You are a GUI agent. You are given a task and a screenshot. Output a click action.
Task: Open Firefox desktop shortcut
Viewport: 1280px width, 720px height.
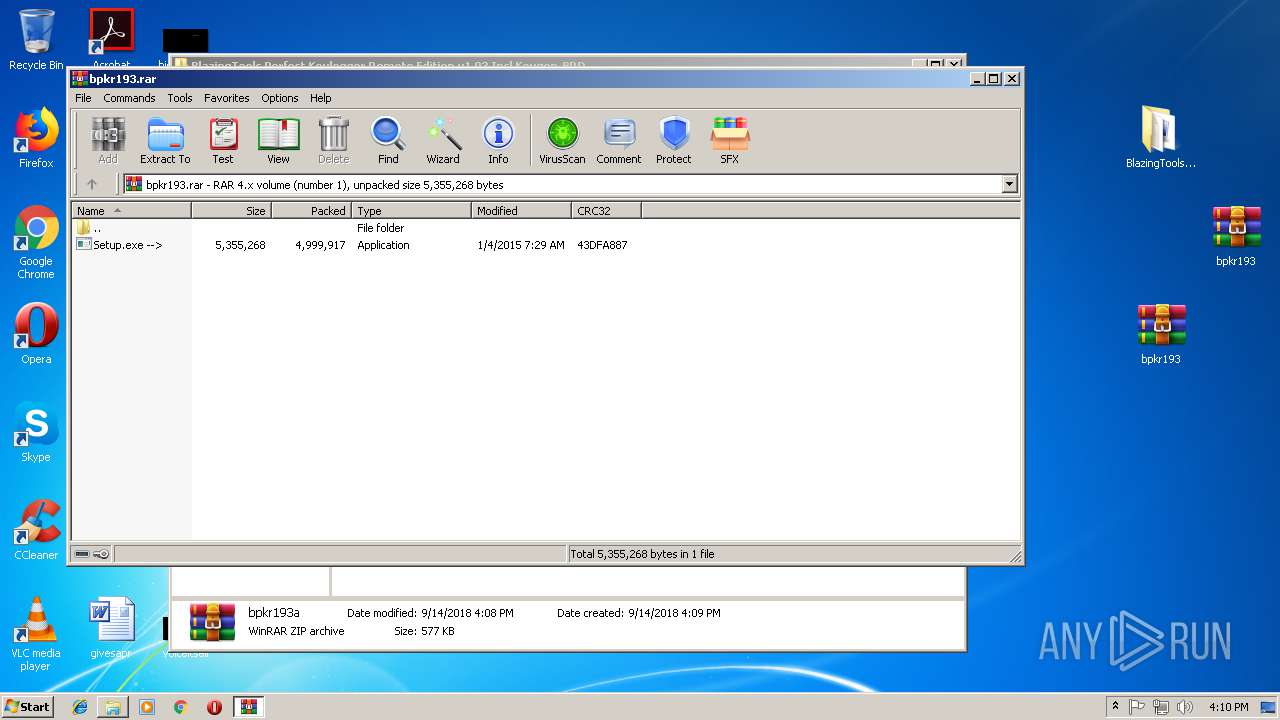pos(36,138)
